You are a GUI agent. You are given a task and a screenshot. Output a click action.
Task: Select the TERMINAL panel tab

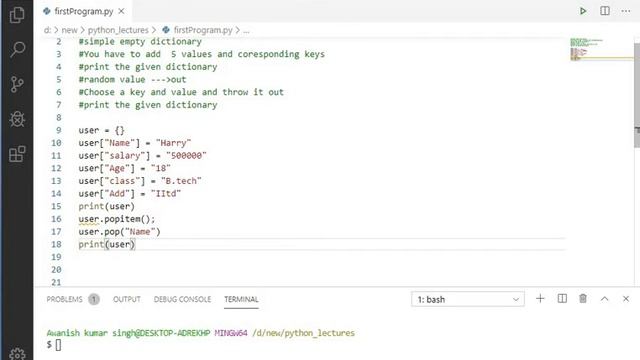(x=241, y=299)
